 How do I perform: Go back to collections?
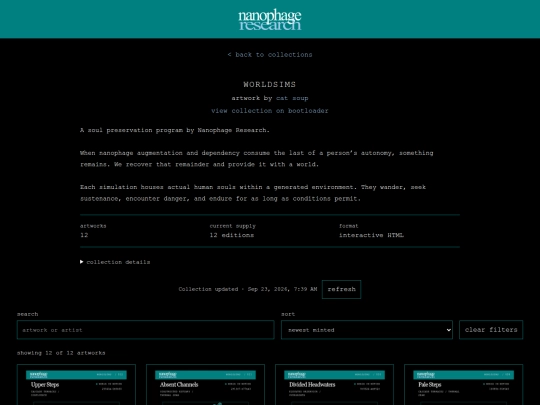(x=270, y=55)
